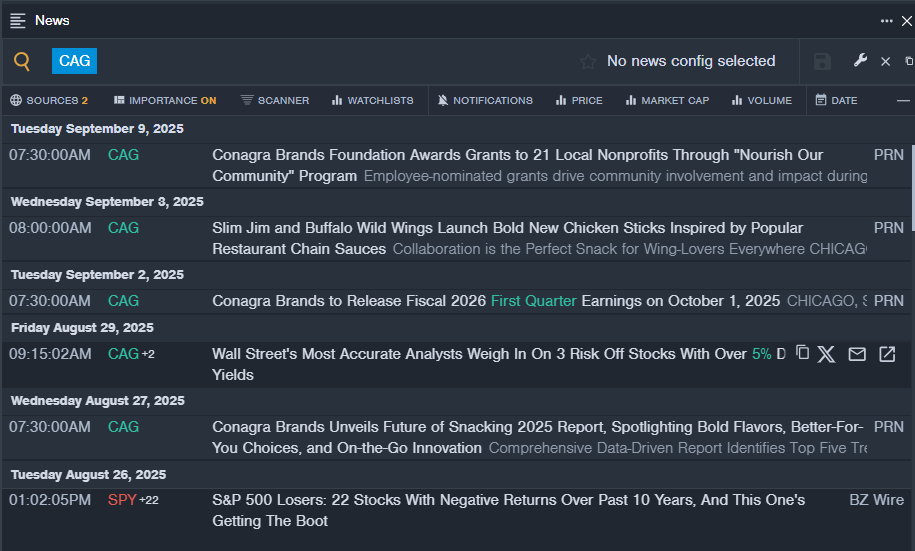Open the Sources filter
Screen dimensions: 915x551
(49, 100)
